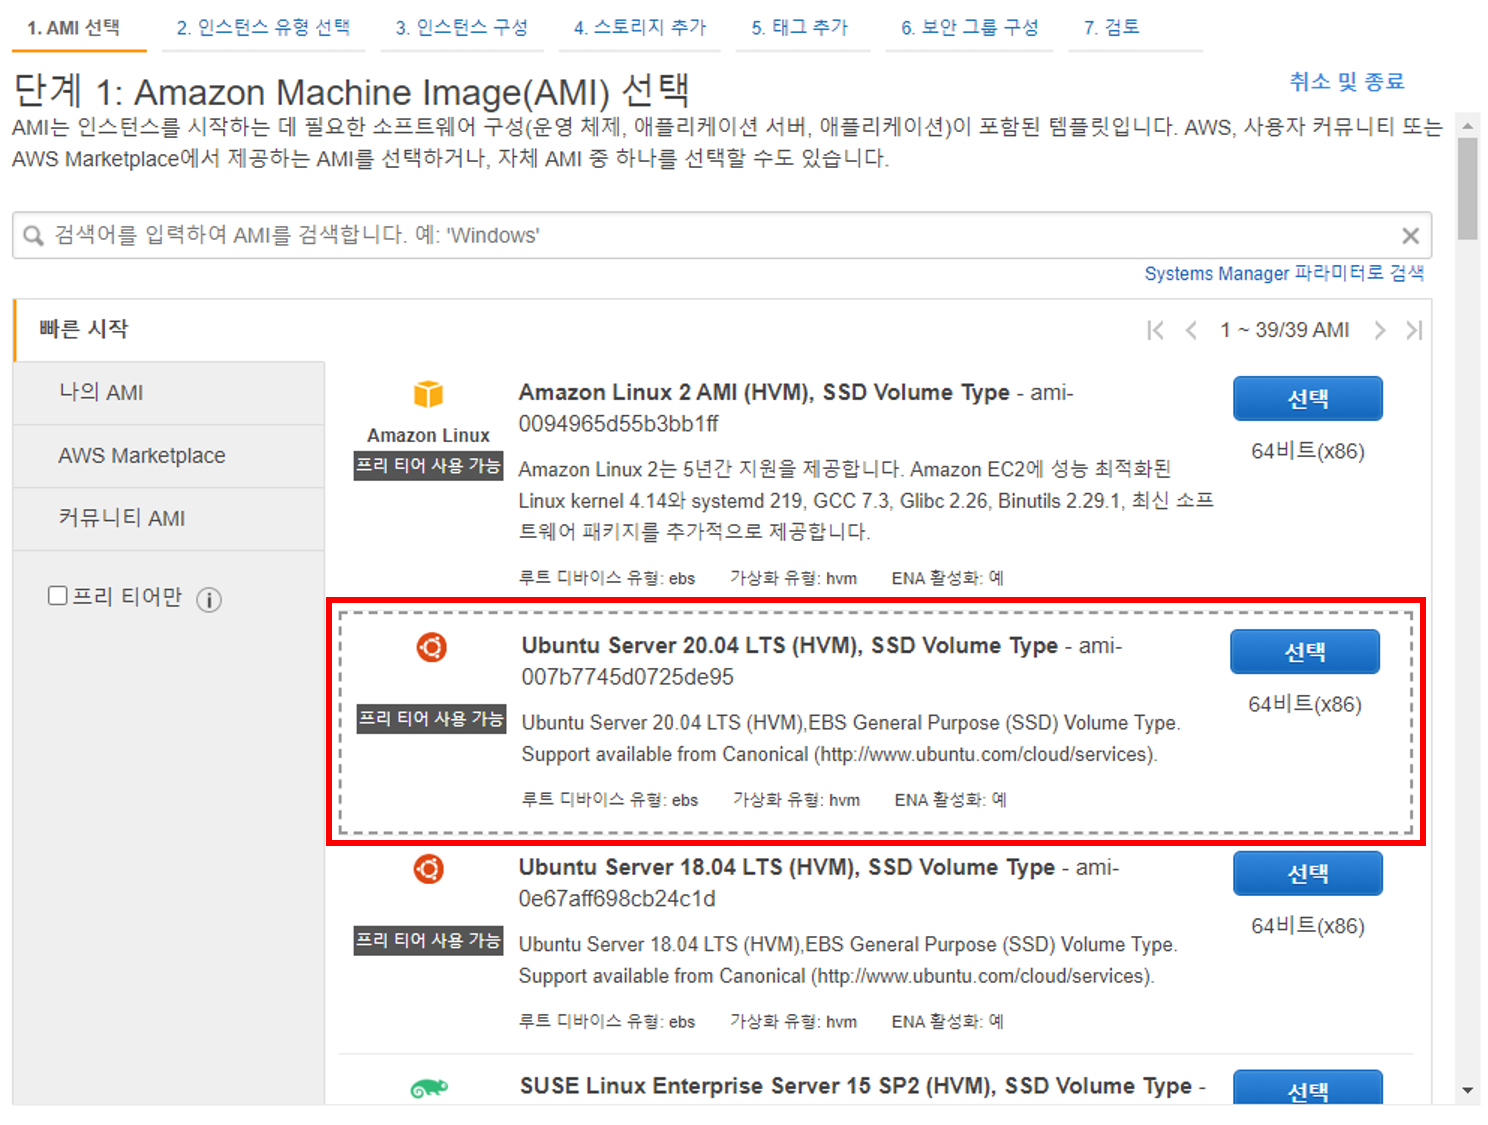Go to next page of AMI list
Image resolution: width=1488 pixels, height=1125 pixels.
(1379, 330)
